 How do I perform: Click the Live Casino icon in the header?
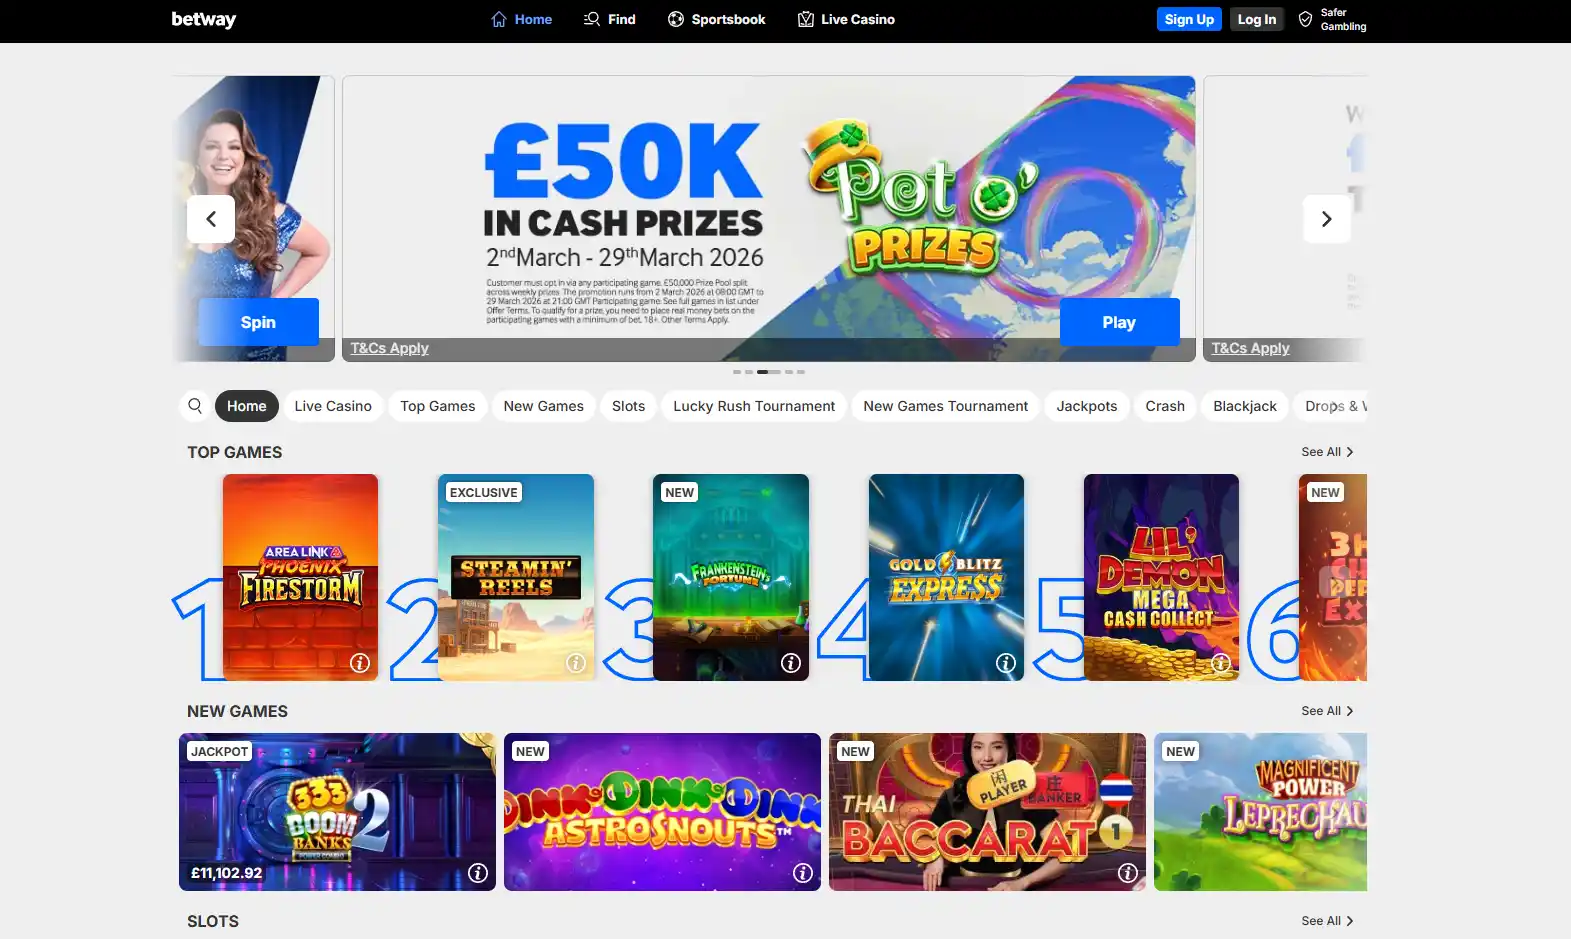coord(806,19)
